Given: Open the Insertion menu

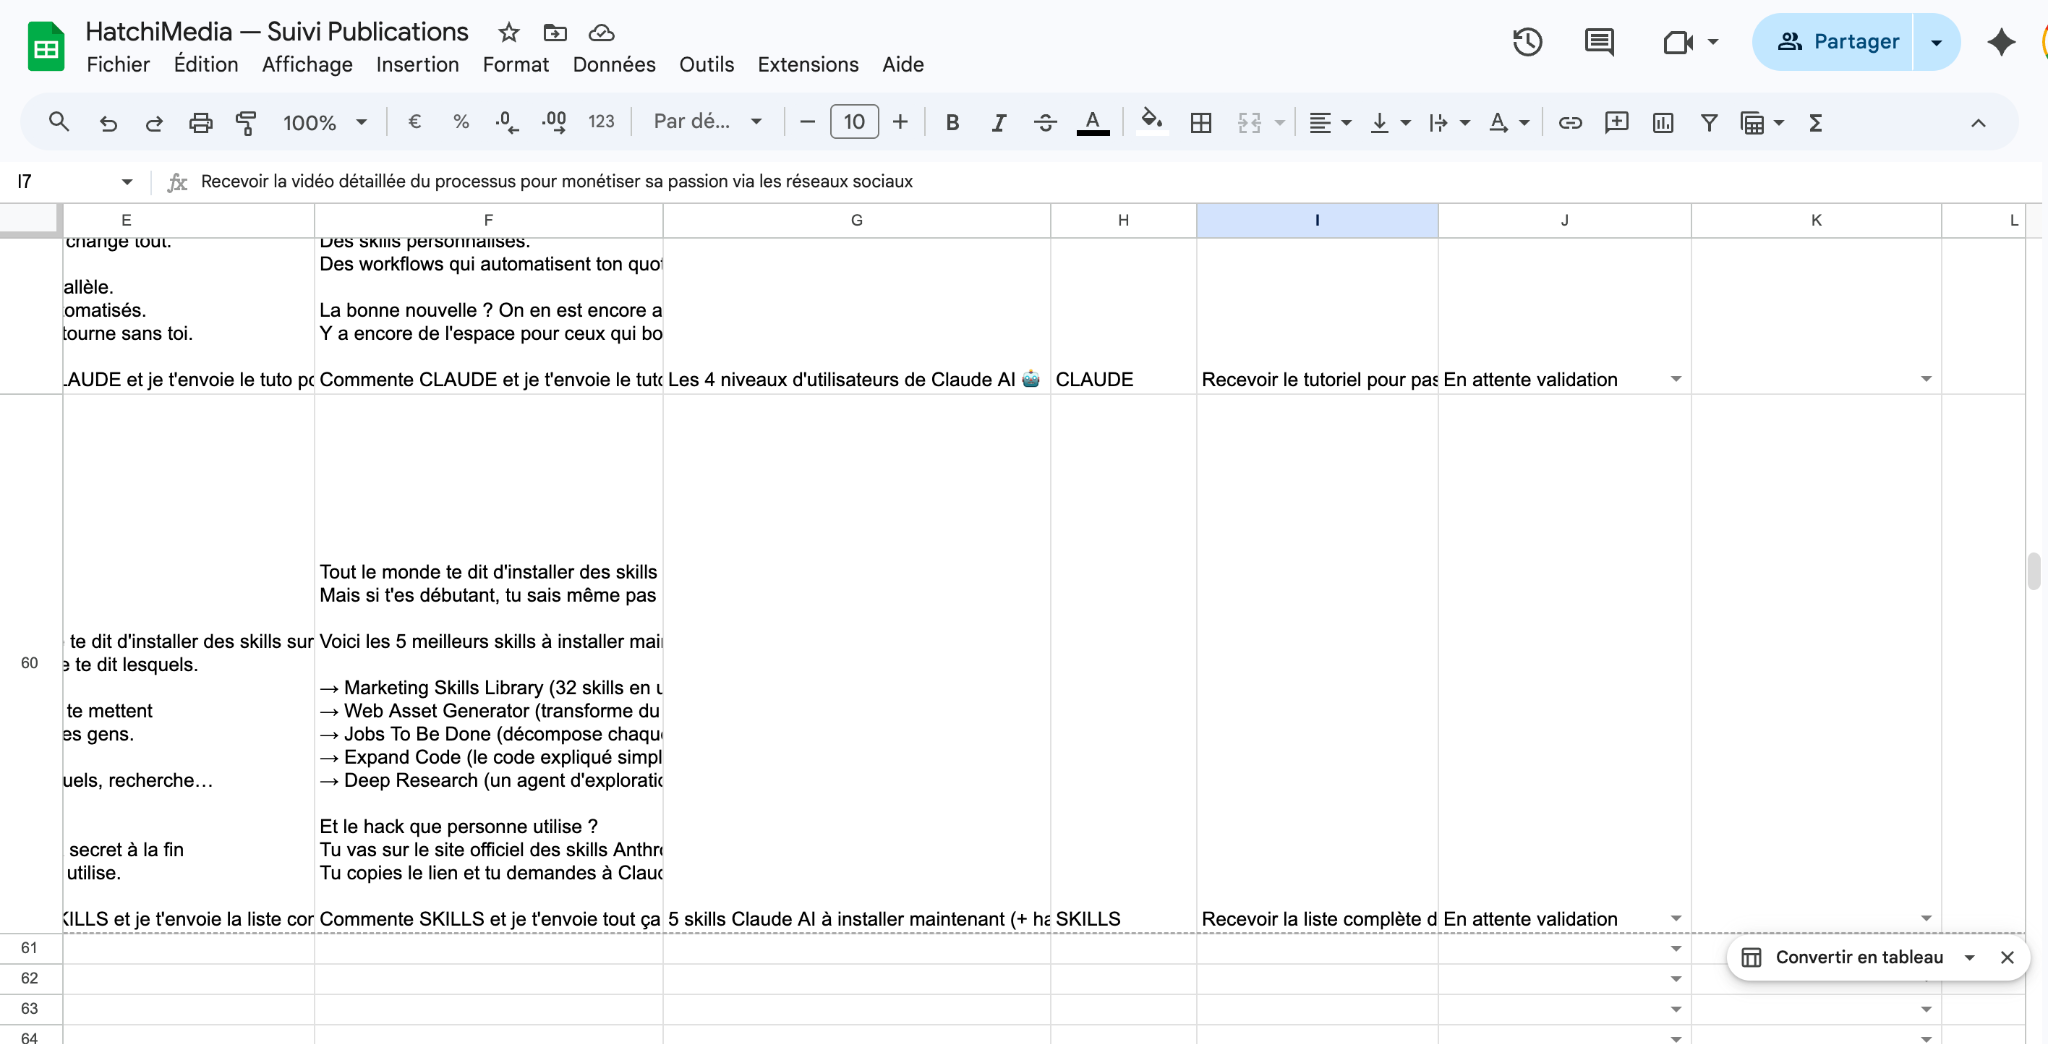Looking at the screenshot, I should point(417,64).
